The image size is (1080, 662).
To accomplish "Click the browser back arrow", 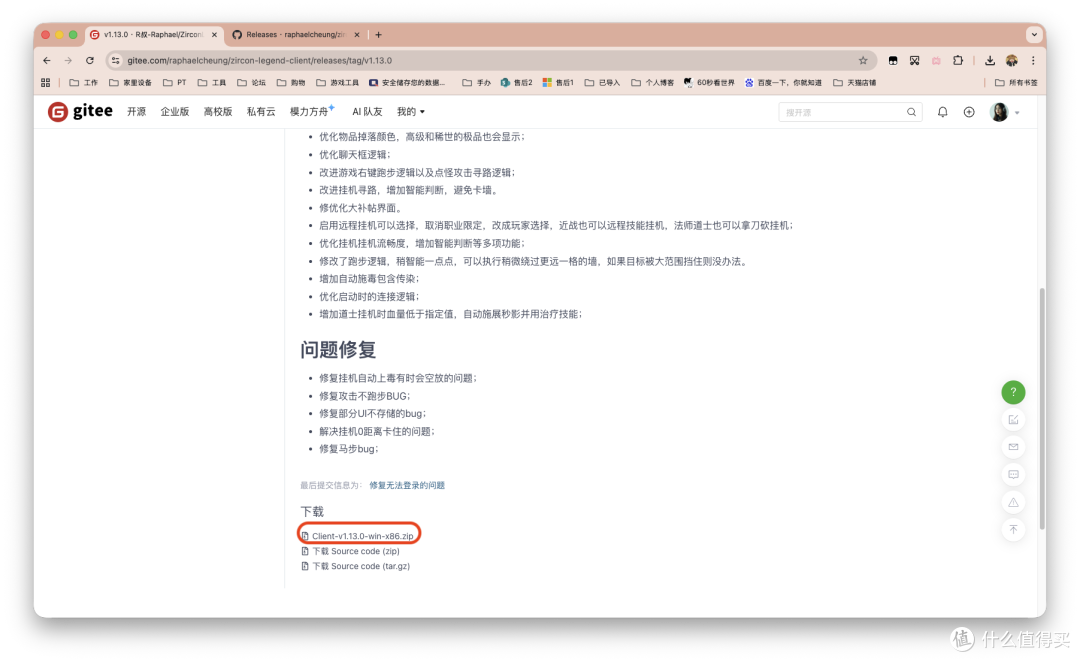I will point(47,61).
